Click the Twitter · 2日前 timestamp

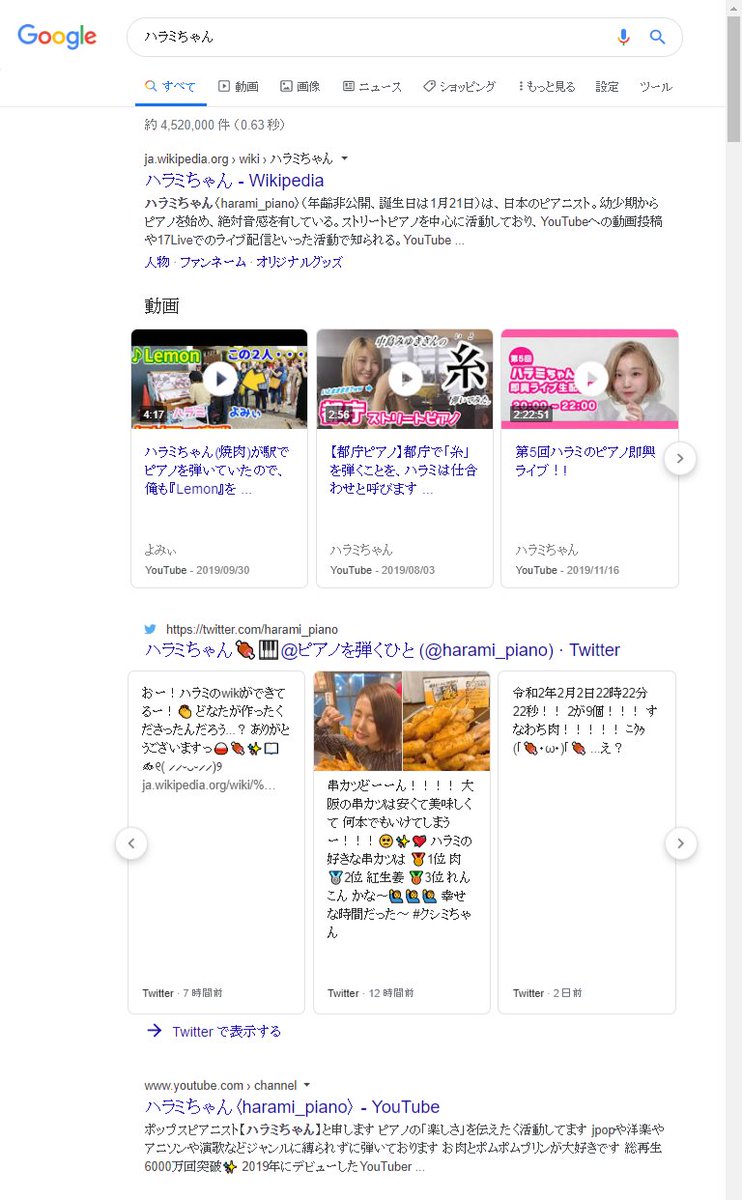click(547, 993)
